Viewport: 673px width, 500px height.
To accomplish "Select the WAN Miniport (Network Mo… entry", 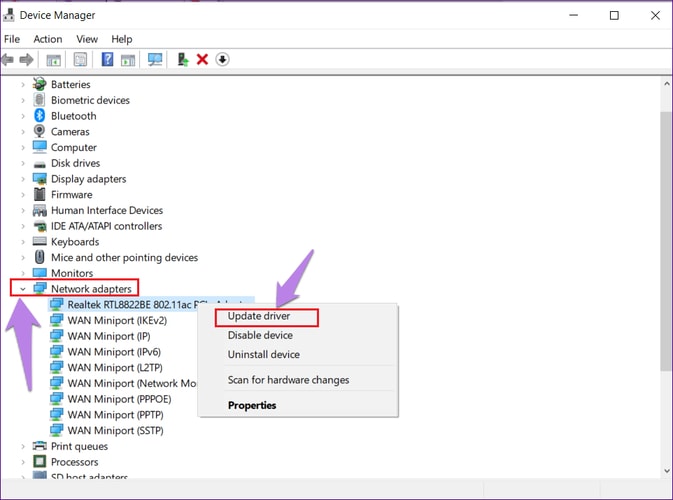I will [132, 383].
